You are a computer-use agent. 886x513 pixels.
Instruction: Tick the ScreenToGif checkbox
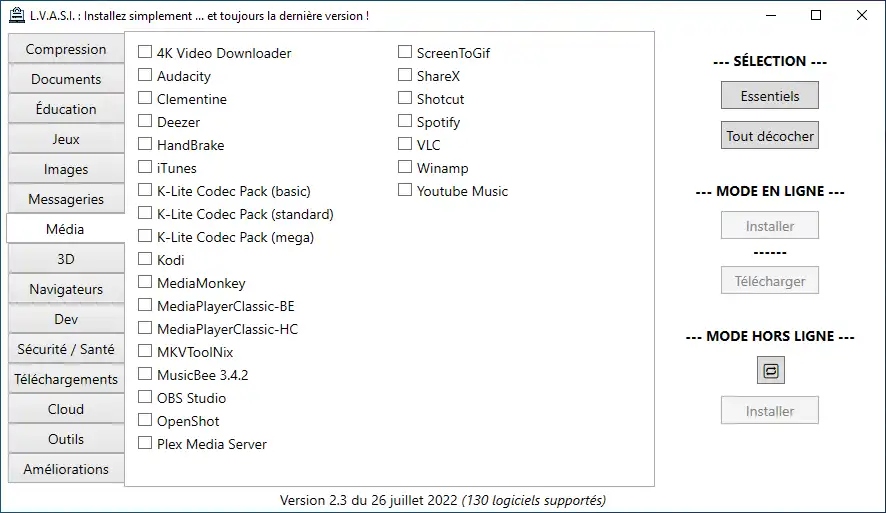tap(405, 52)
